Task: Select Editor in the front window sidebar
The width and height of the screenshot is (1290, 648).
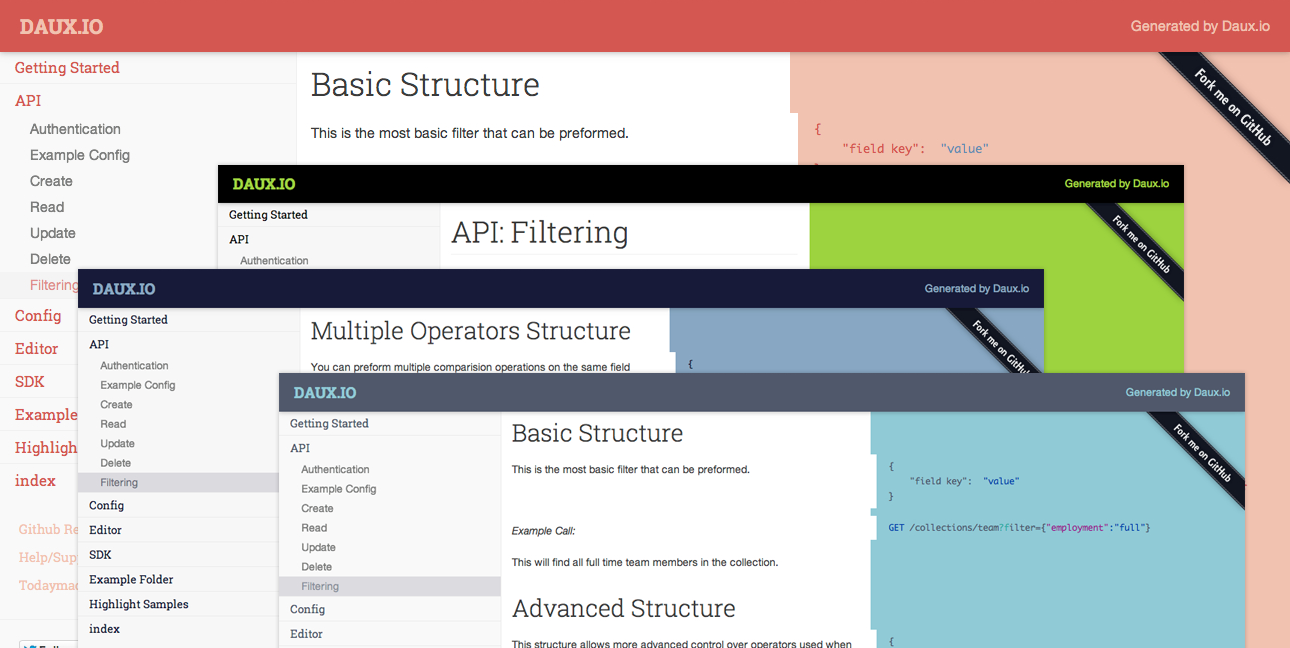Action: 306,634
